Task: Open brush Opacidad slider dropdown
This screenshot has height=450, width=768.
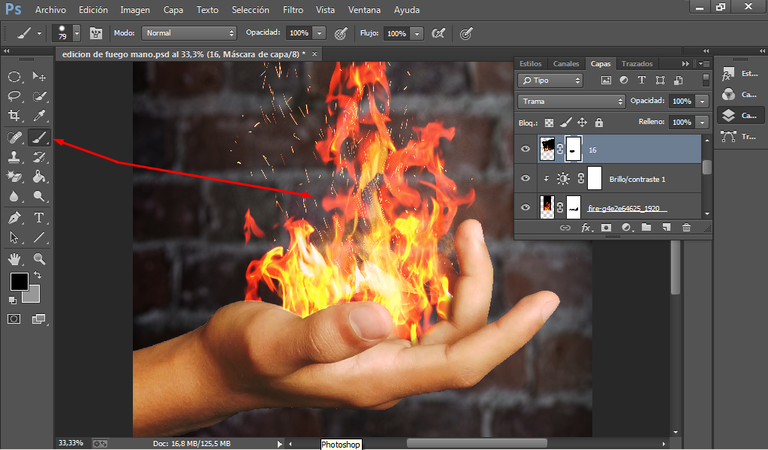Action: (319, 33)
